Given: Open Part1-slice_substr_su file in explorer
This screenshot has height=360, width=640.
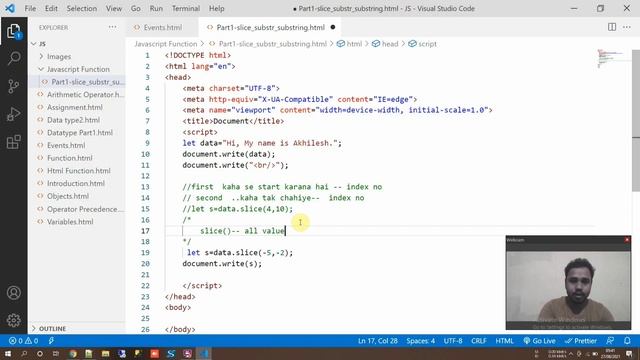Looking at the screenshot, I should point(86,82).
